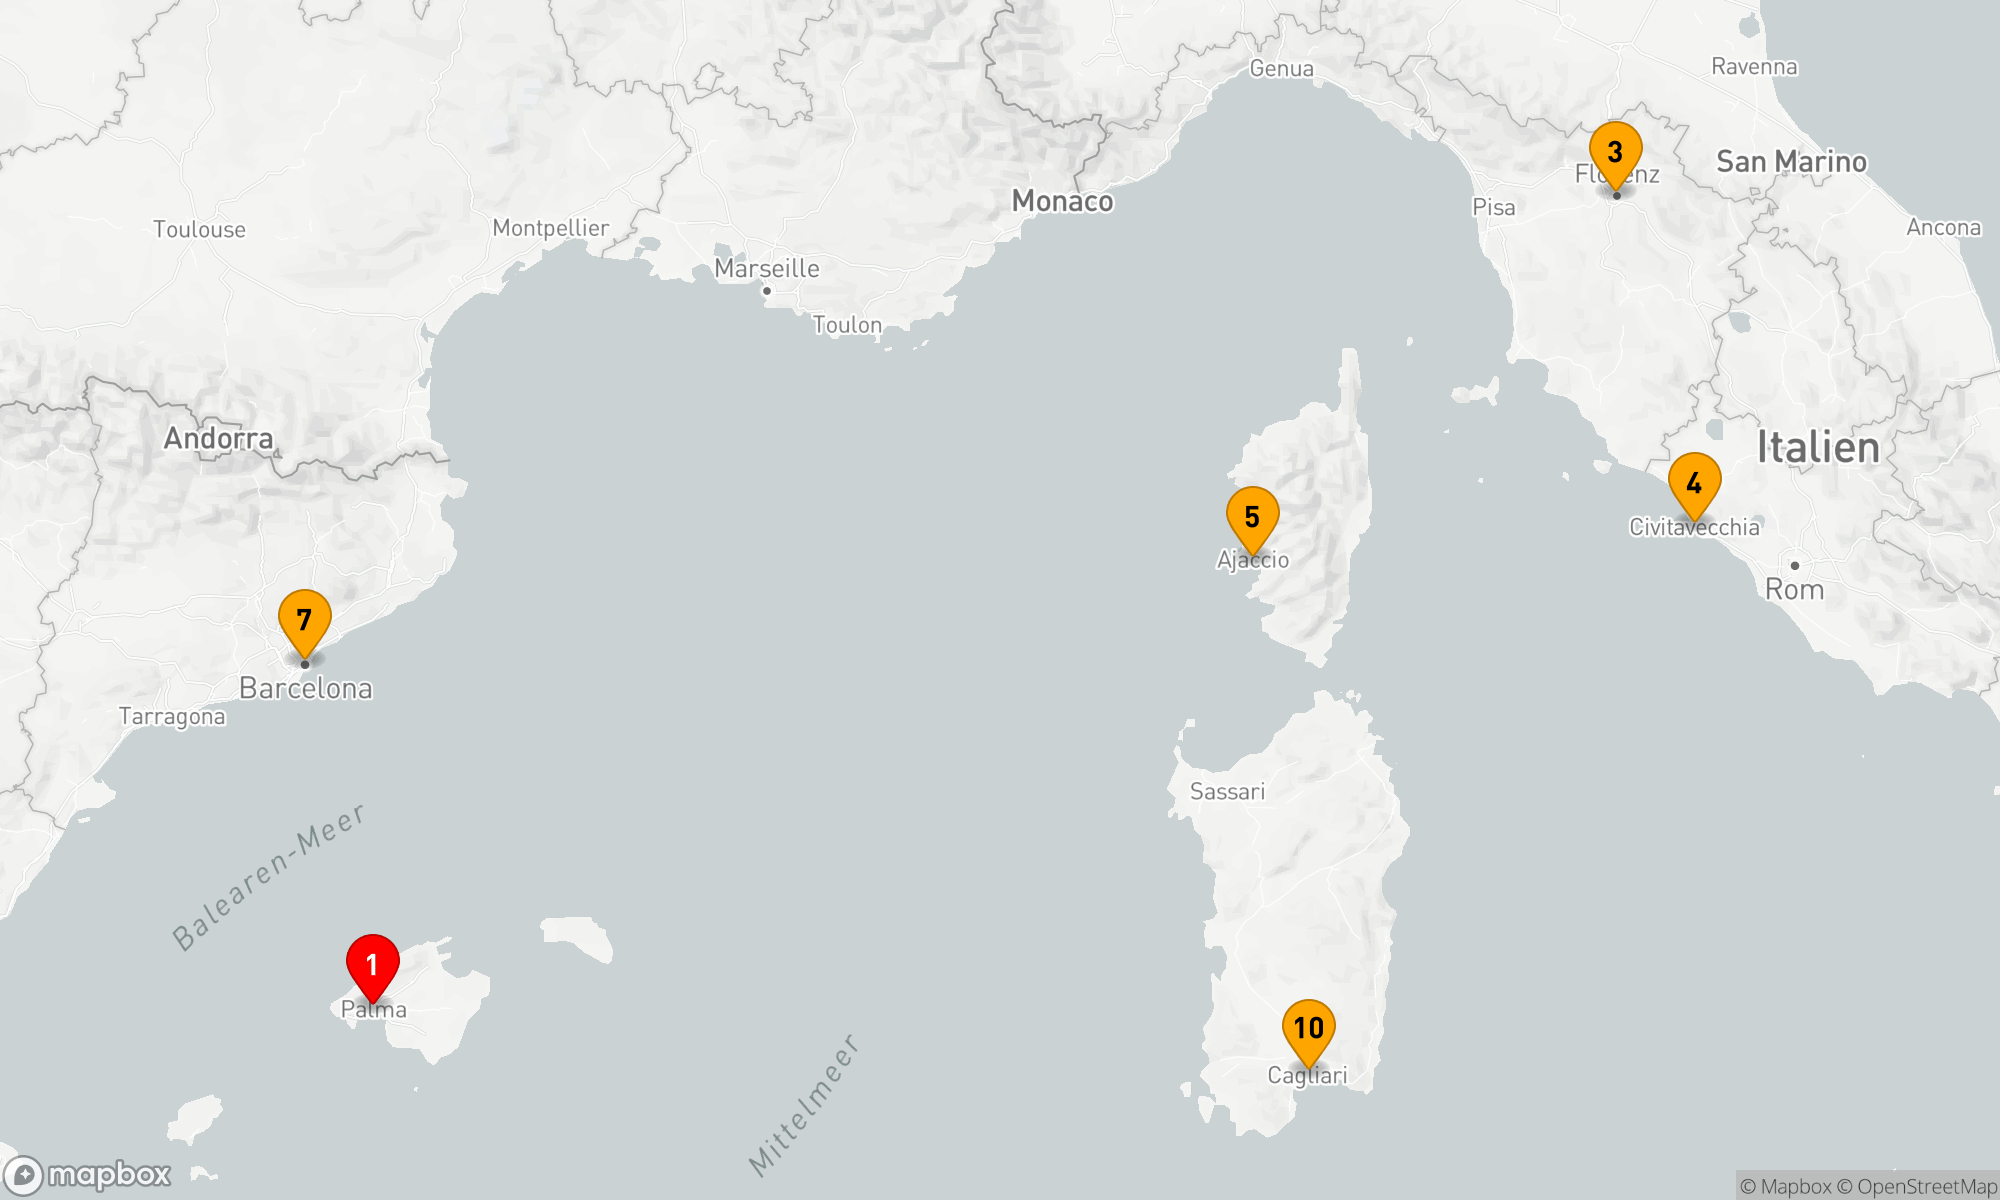Screen dimensions: 2000x1200
Task: Click the Mapbox logo
Action: 88,1174
